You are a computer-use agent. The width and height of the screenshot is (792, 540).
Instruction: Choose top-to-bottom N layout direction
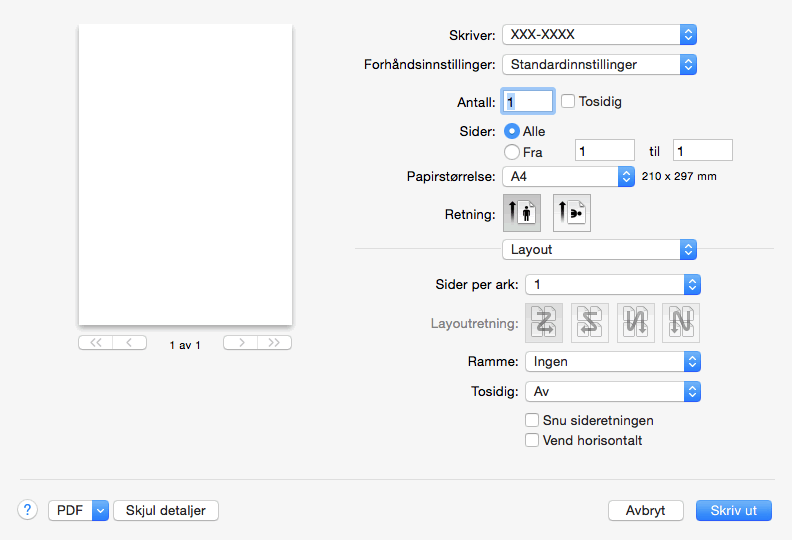coord(681,323)
